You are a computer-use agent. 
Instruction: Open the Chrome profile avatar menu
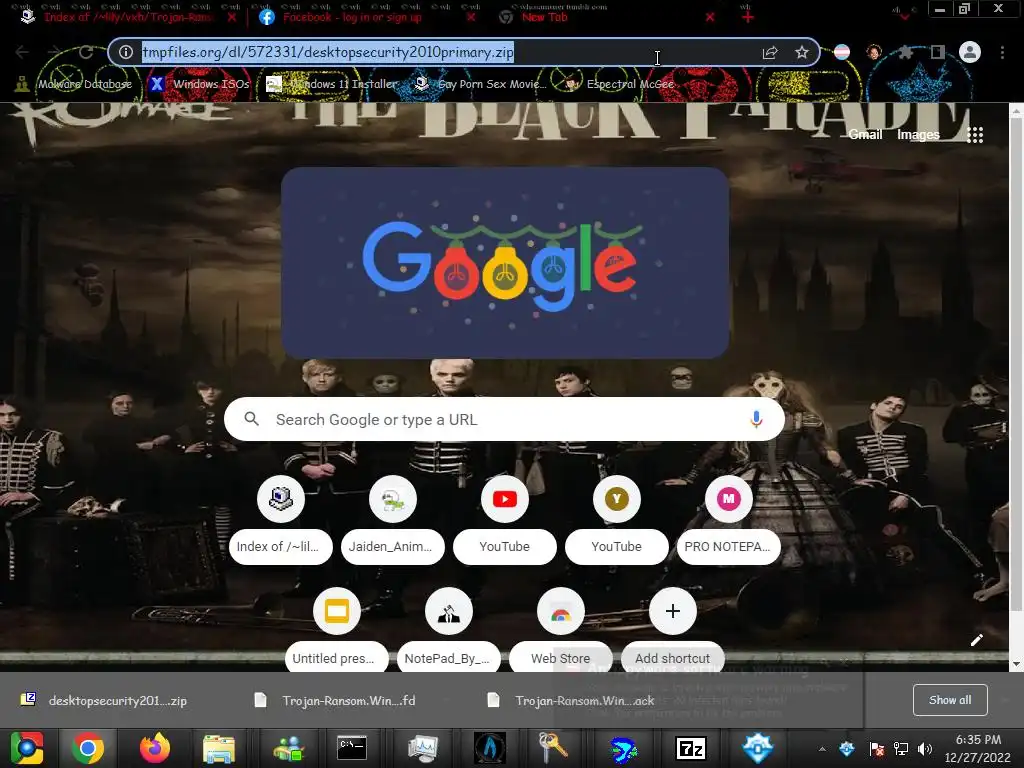click(970, 52)
